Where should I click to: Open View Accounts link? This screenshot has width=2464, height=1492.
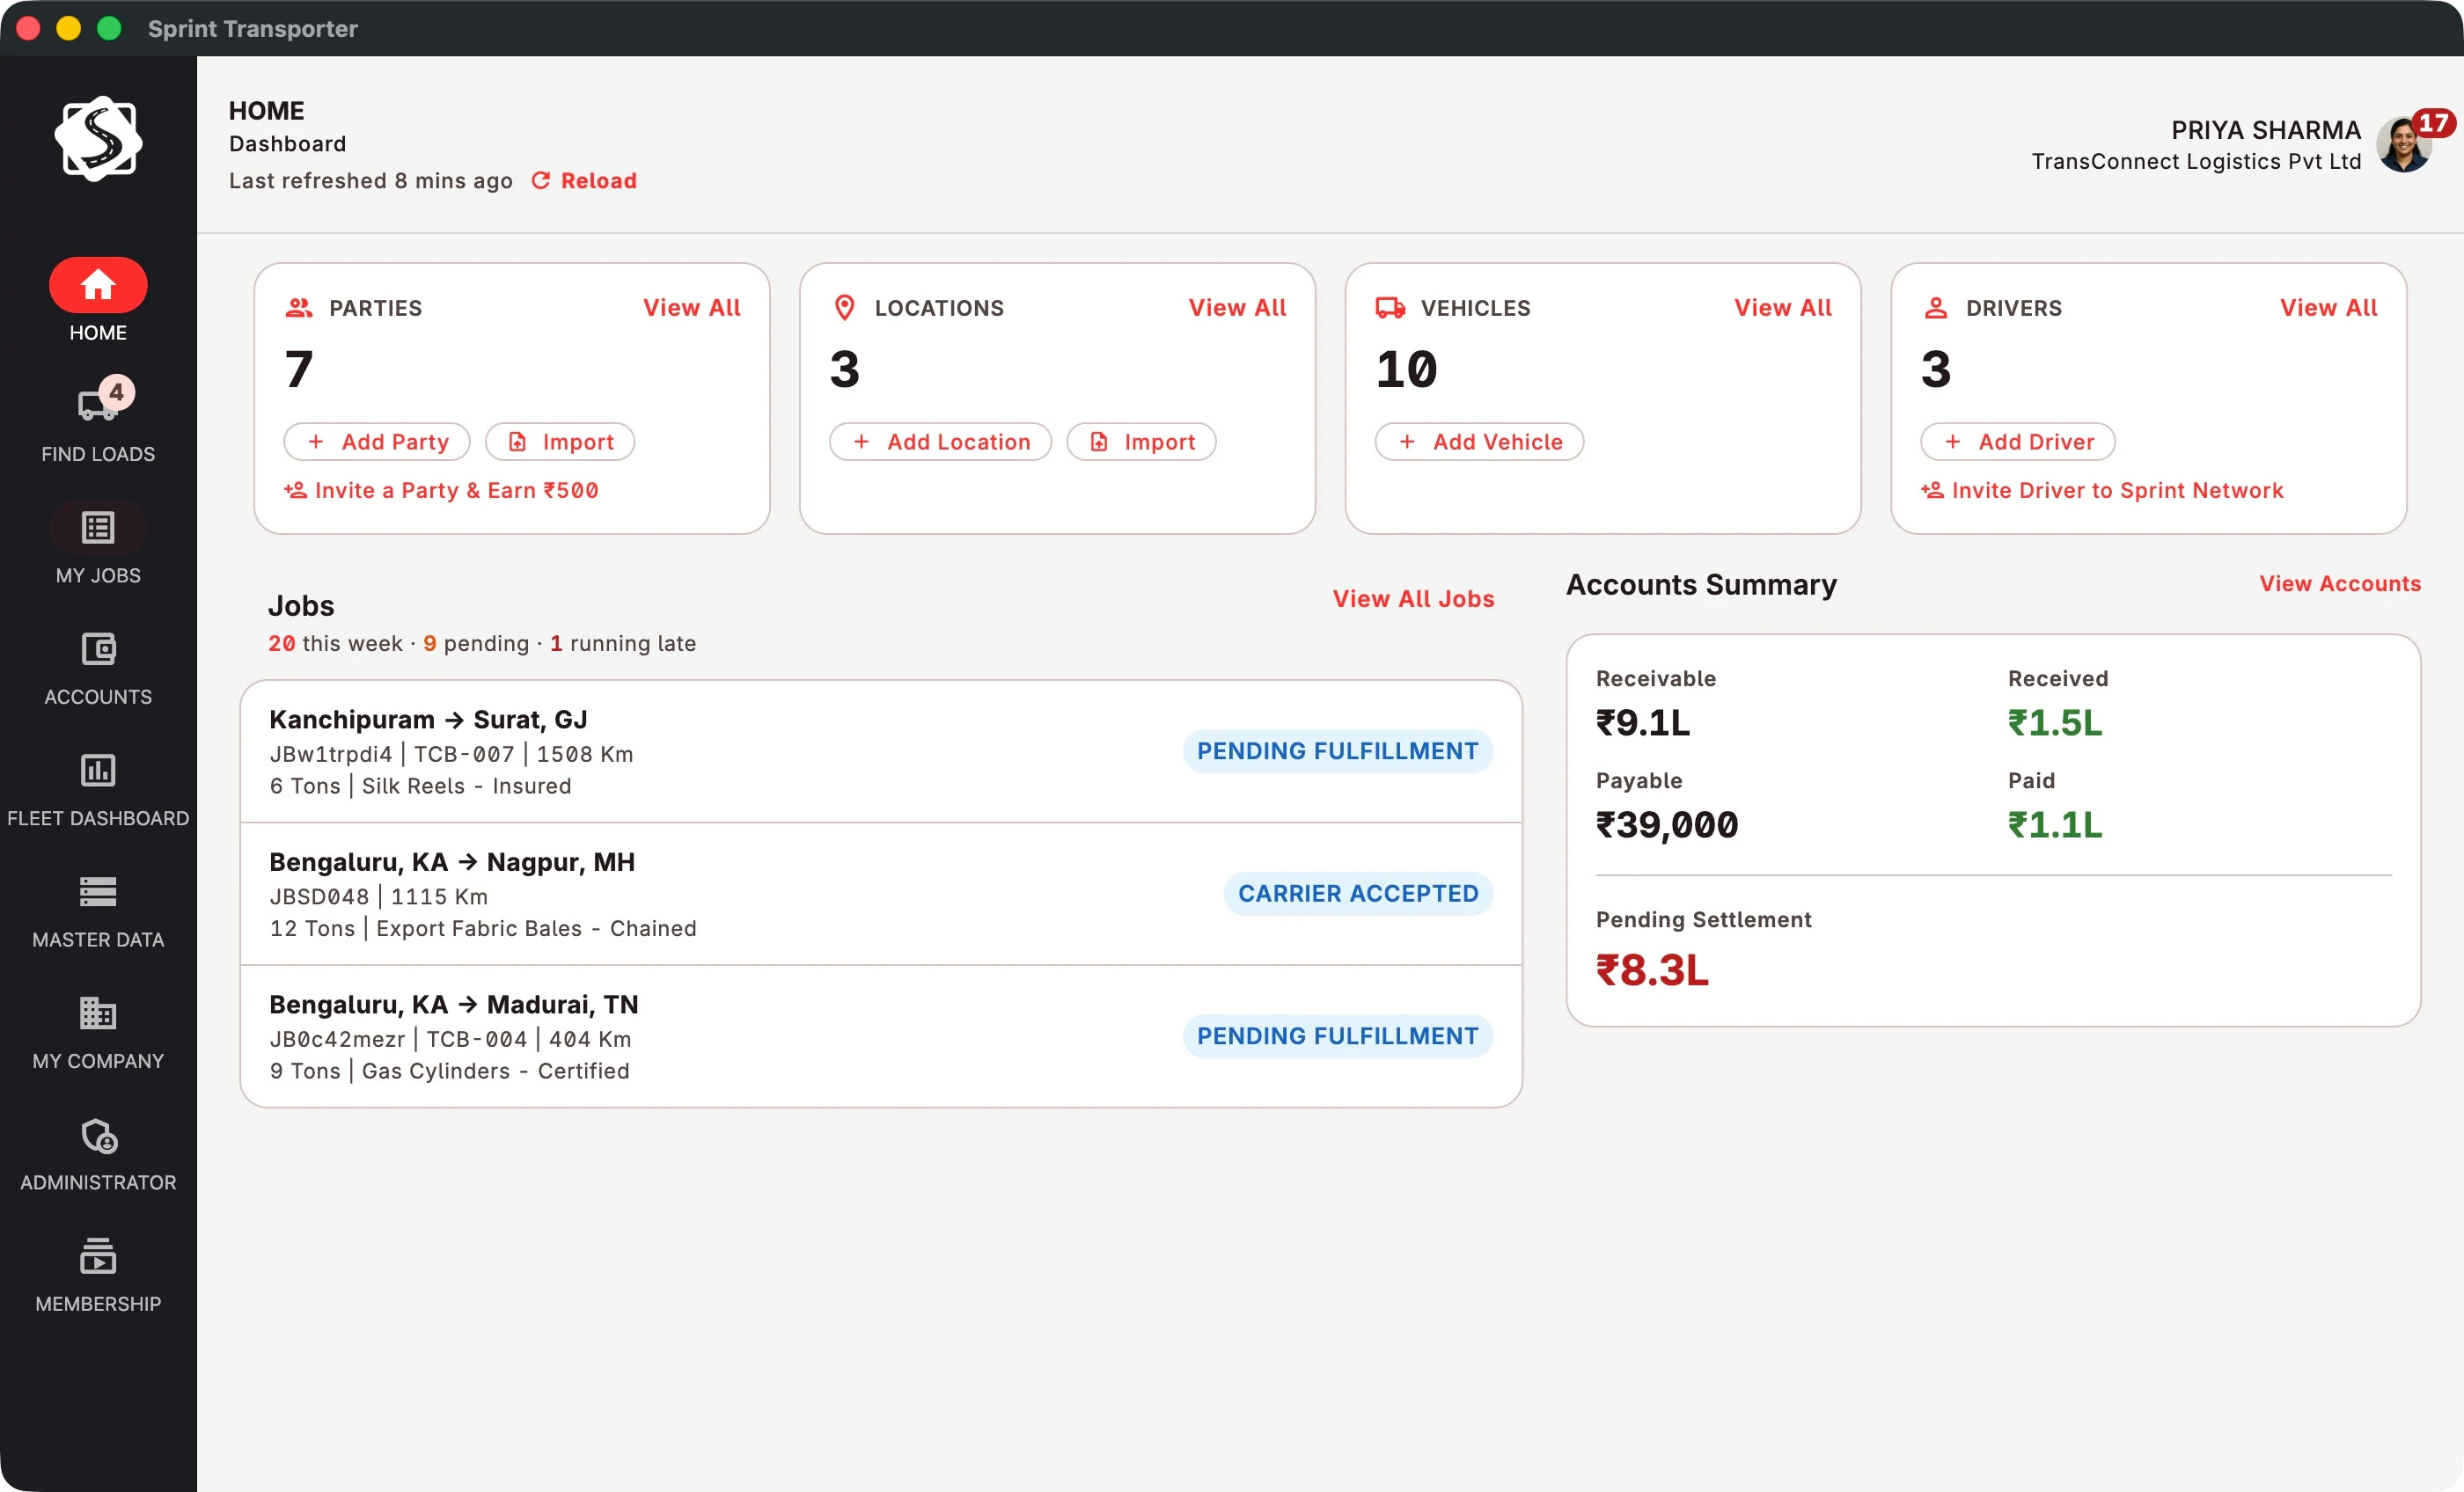tap(2340, 584)
